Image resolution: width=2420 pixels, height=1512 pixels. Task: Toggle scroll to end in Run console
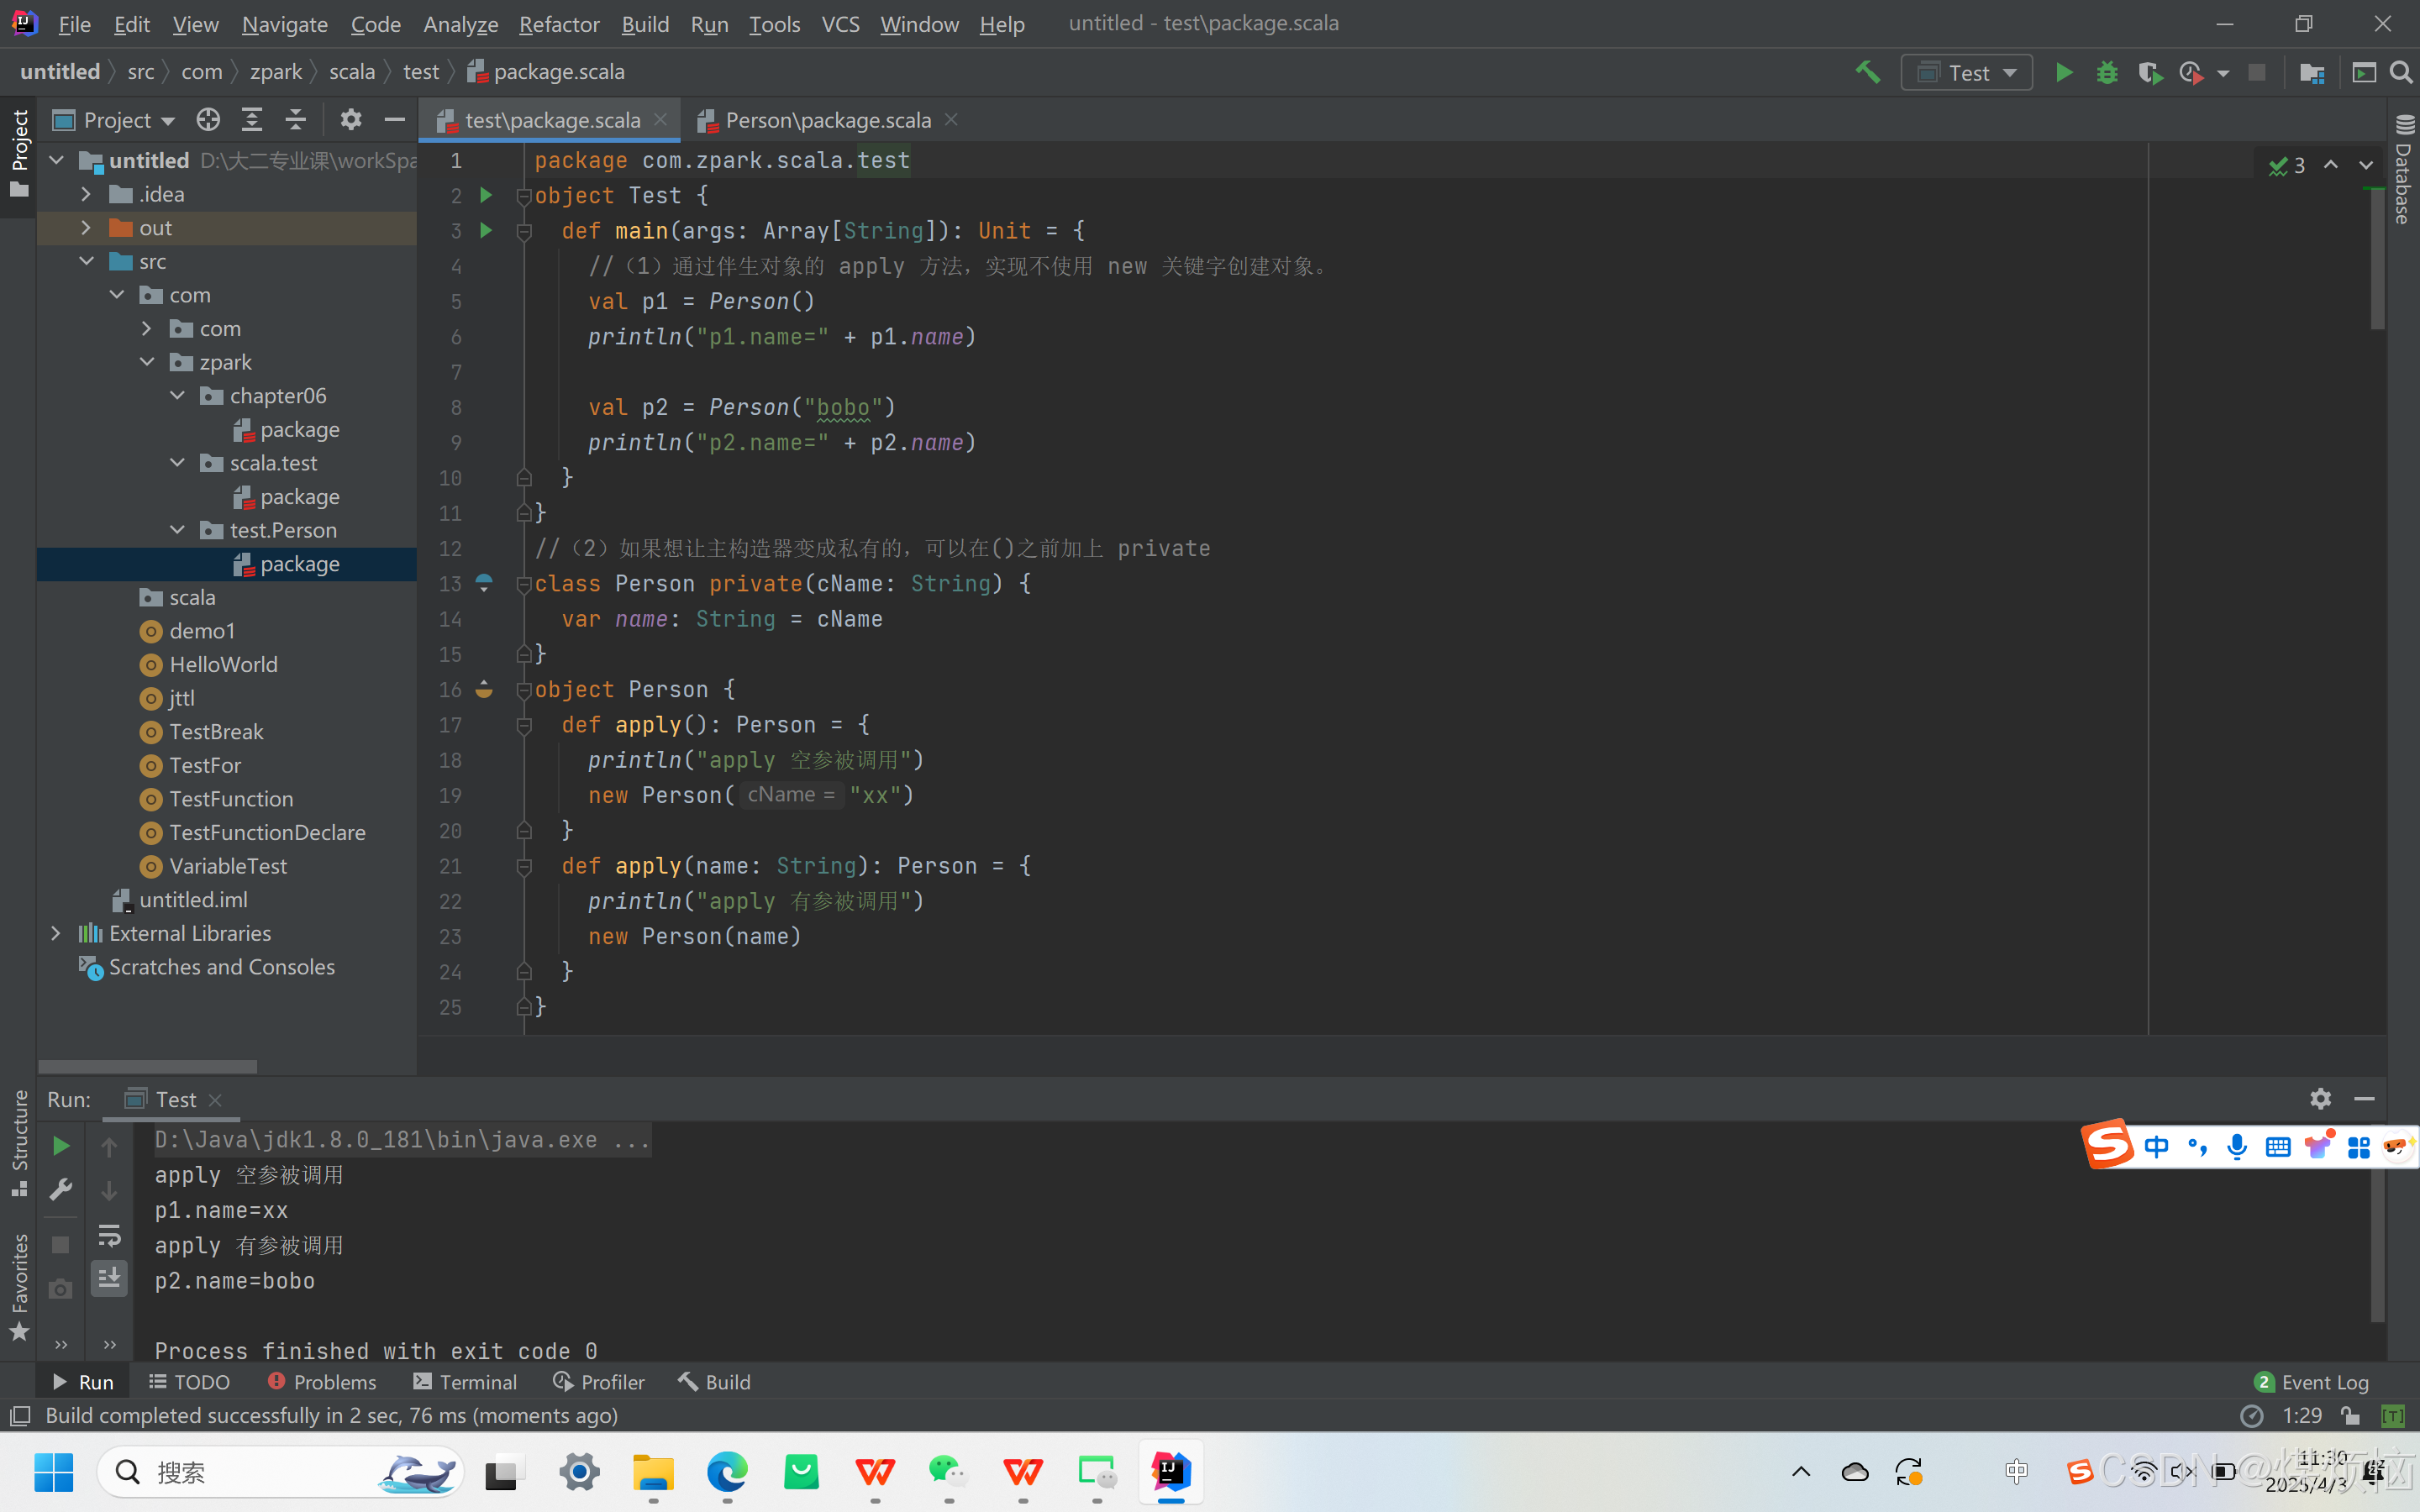[x=109, y=1278]
